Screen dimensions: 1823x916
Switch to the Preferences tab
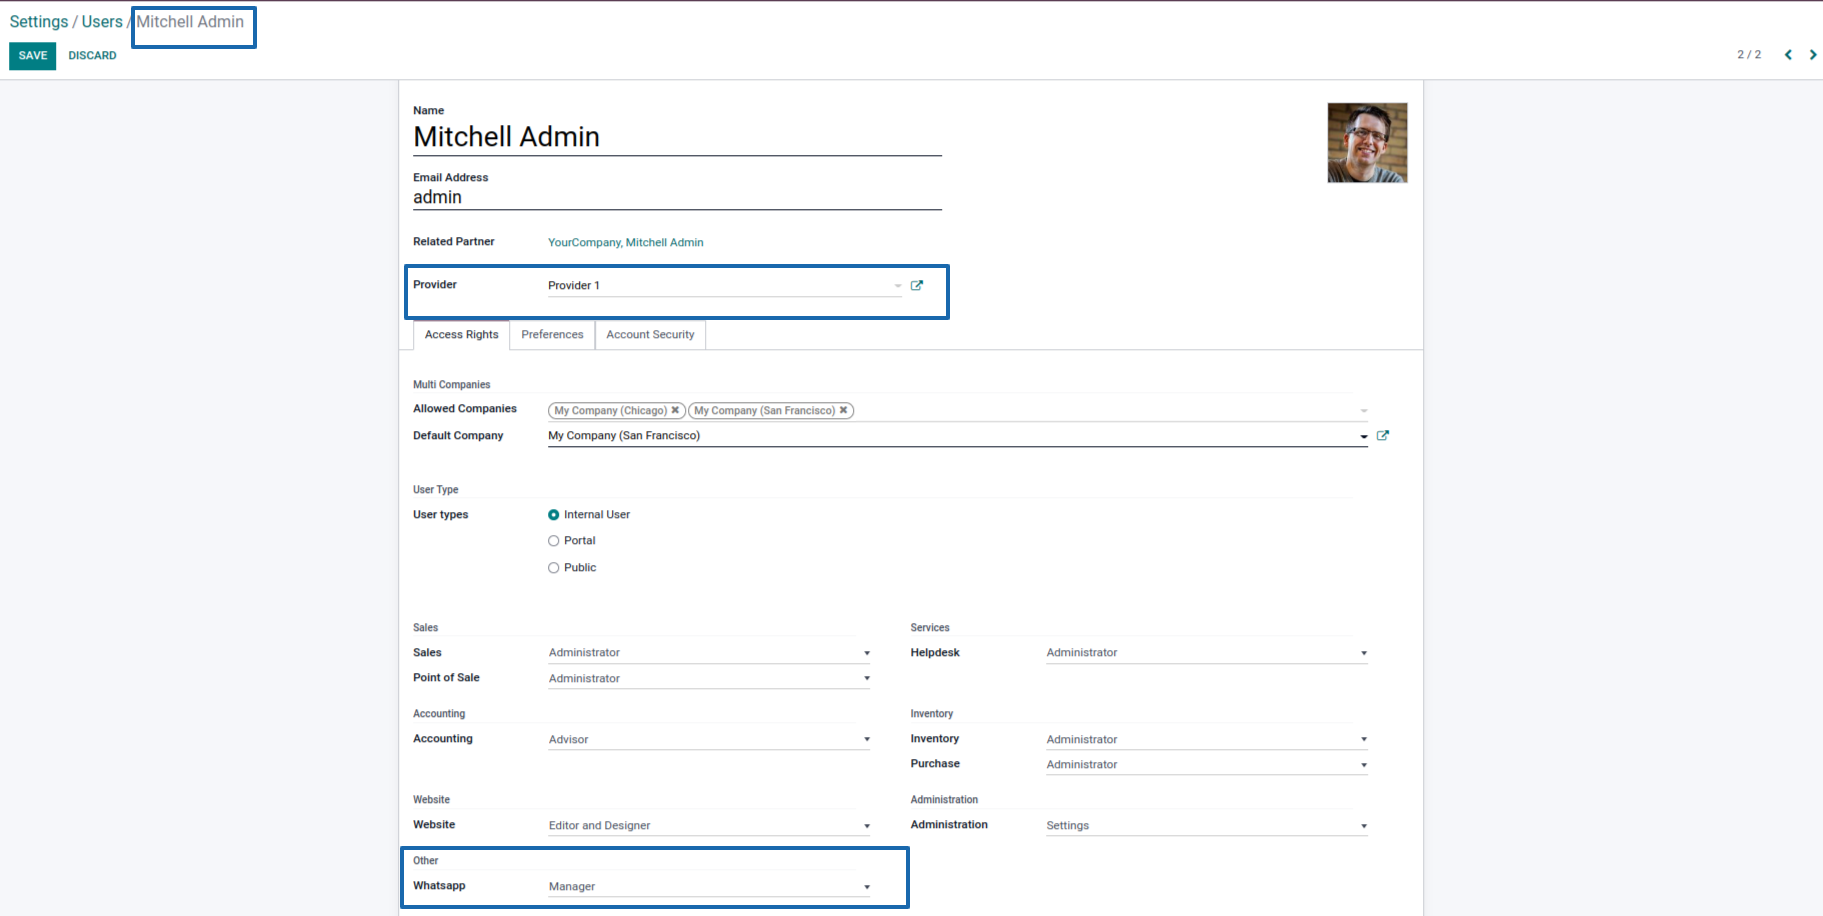(x=552, y=335)
